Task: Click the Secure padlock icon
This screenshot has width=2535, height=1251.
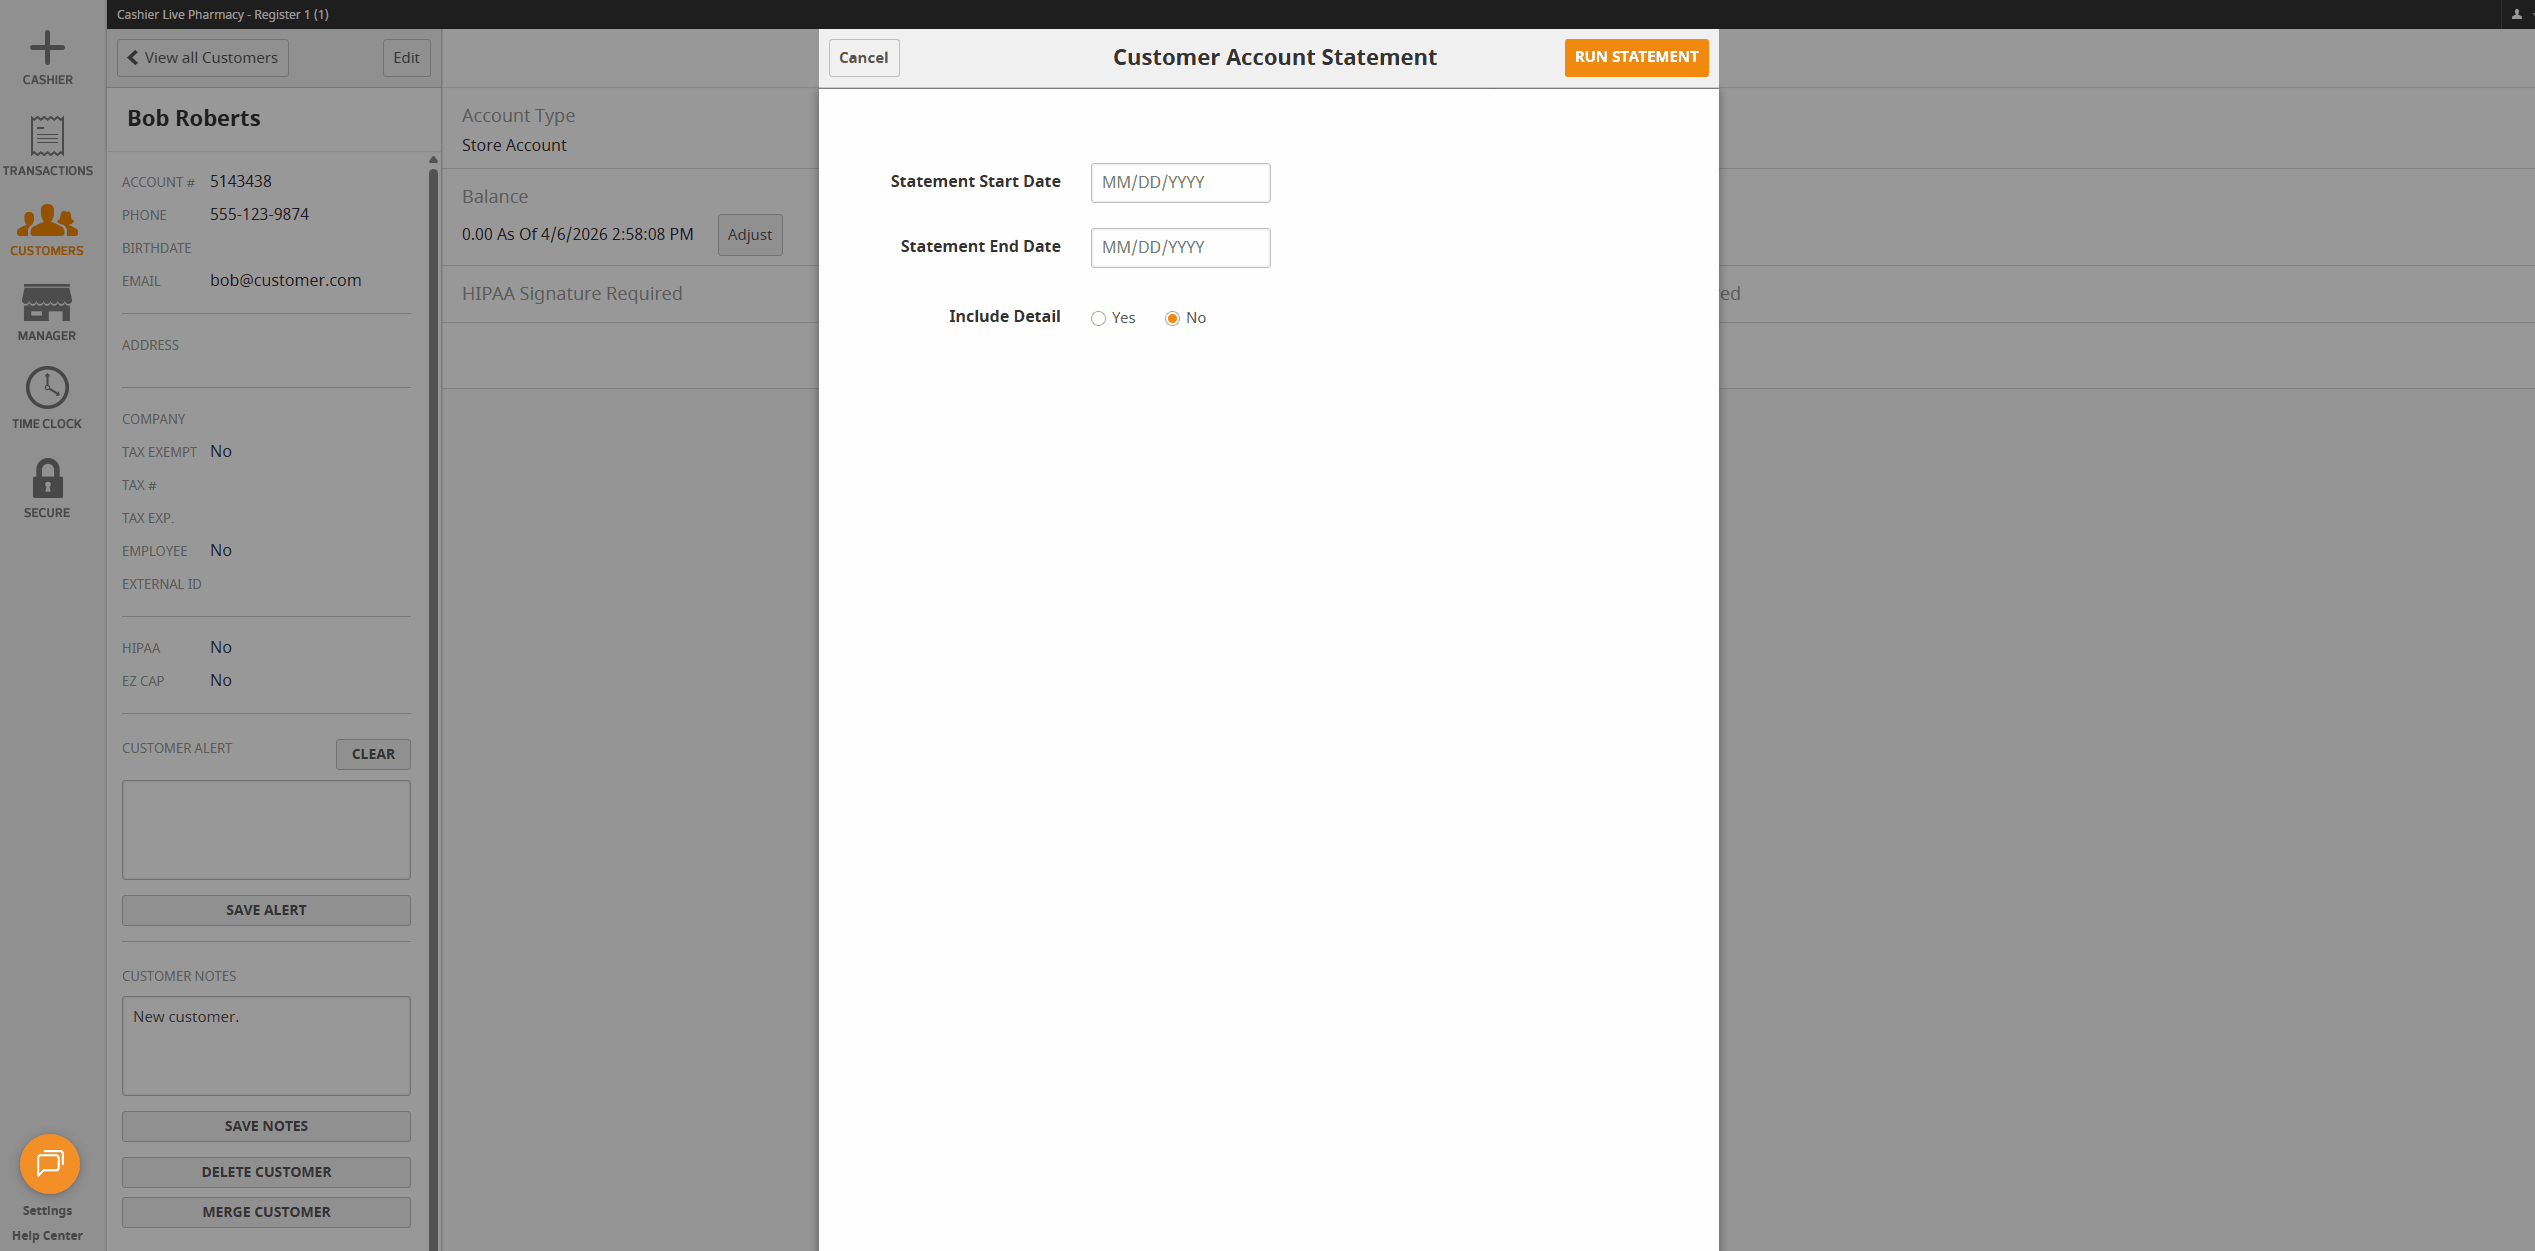Action: [47, 479]
